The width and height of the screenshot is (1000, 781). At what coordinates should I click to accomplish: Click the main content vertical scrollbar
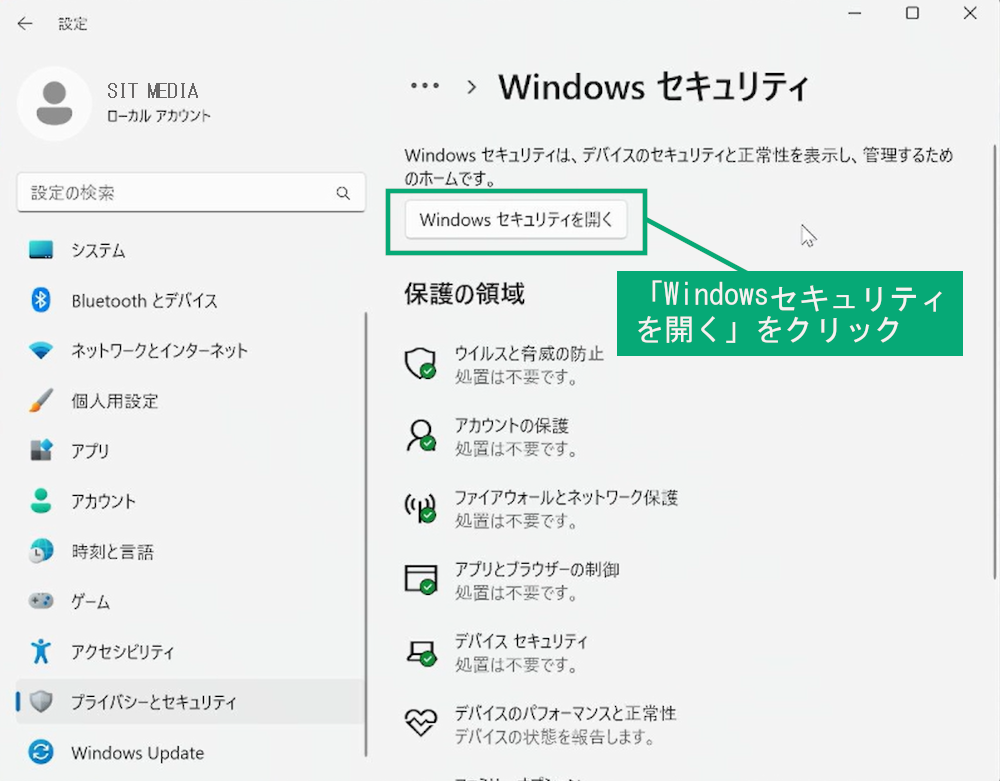(996, 362)
